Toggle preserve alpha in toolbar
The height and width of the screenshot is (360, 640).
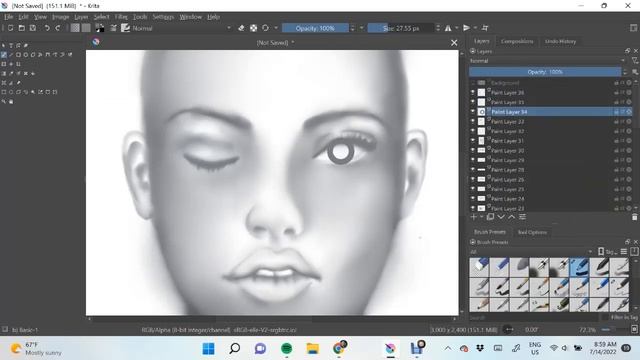pos(253,28)
